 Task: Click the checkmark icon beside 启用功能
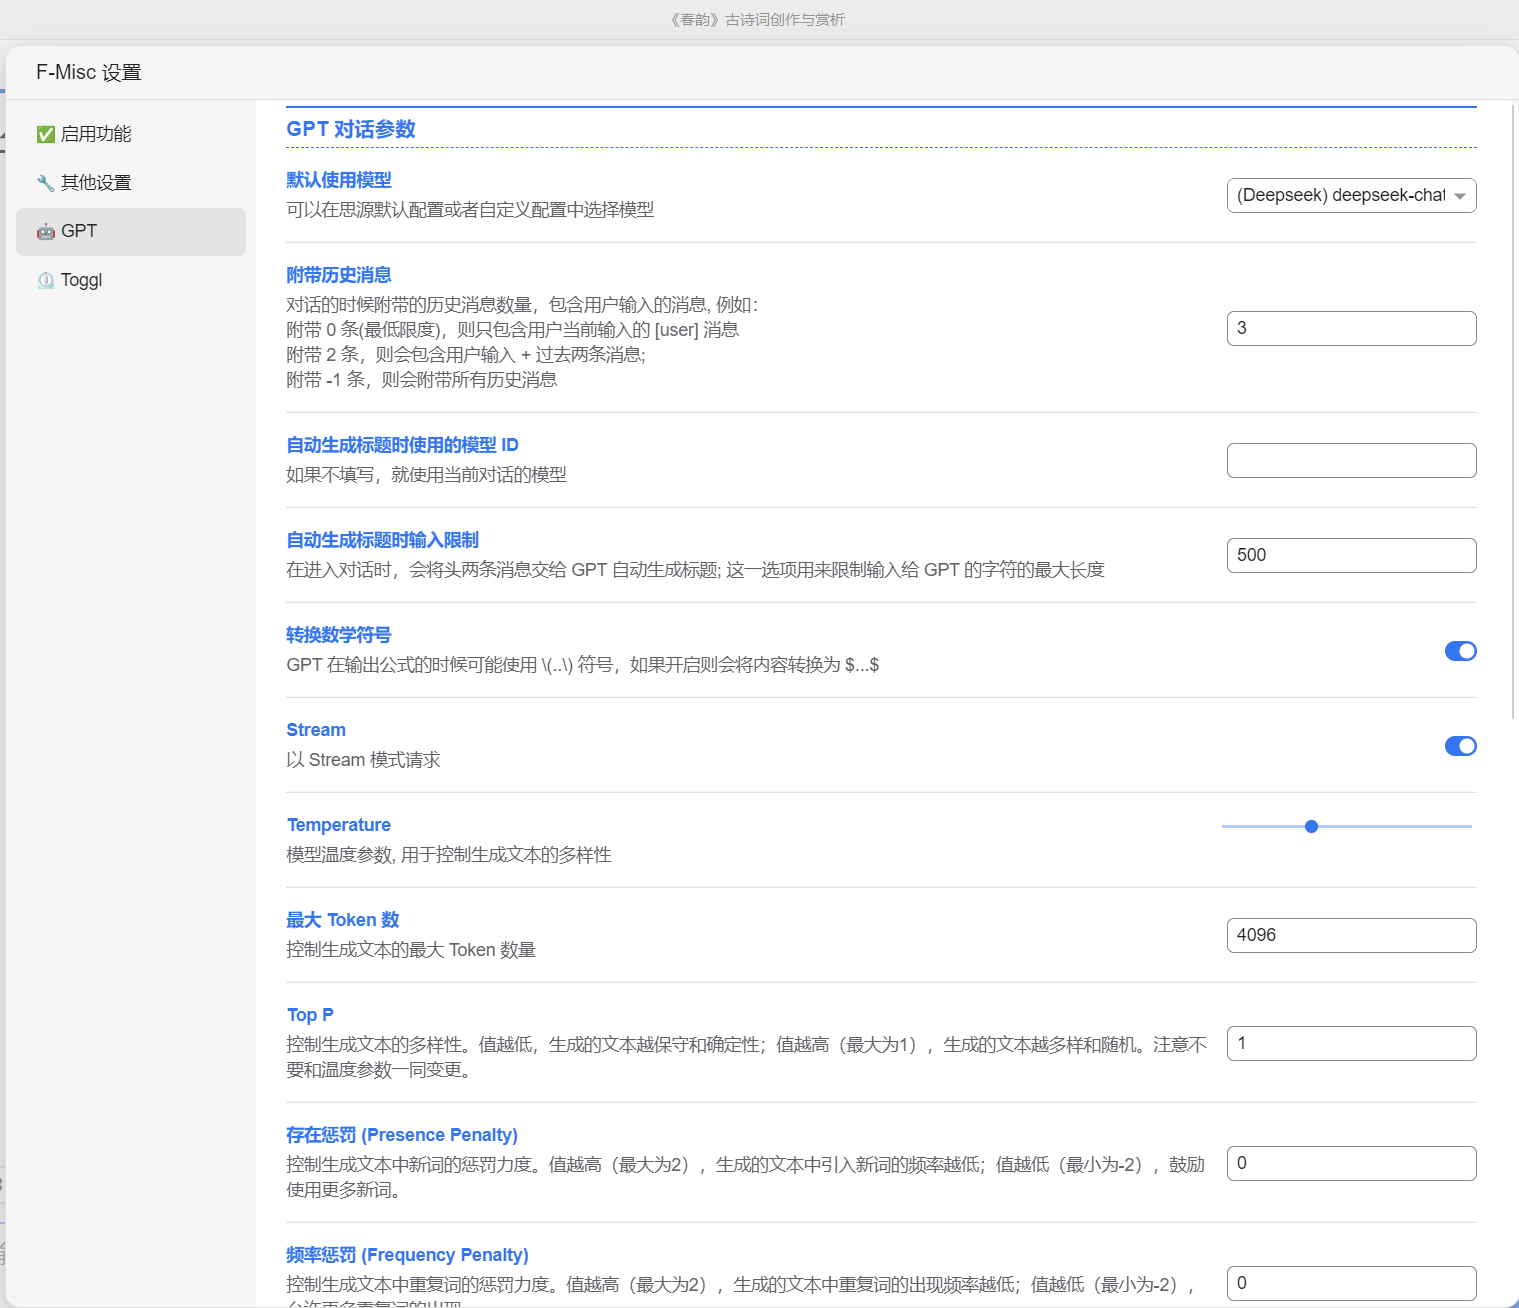46,134
